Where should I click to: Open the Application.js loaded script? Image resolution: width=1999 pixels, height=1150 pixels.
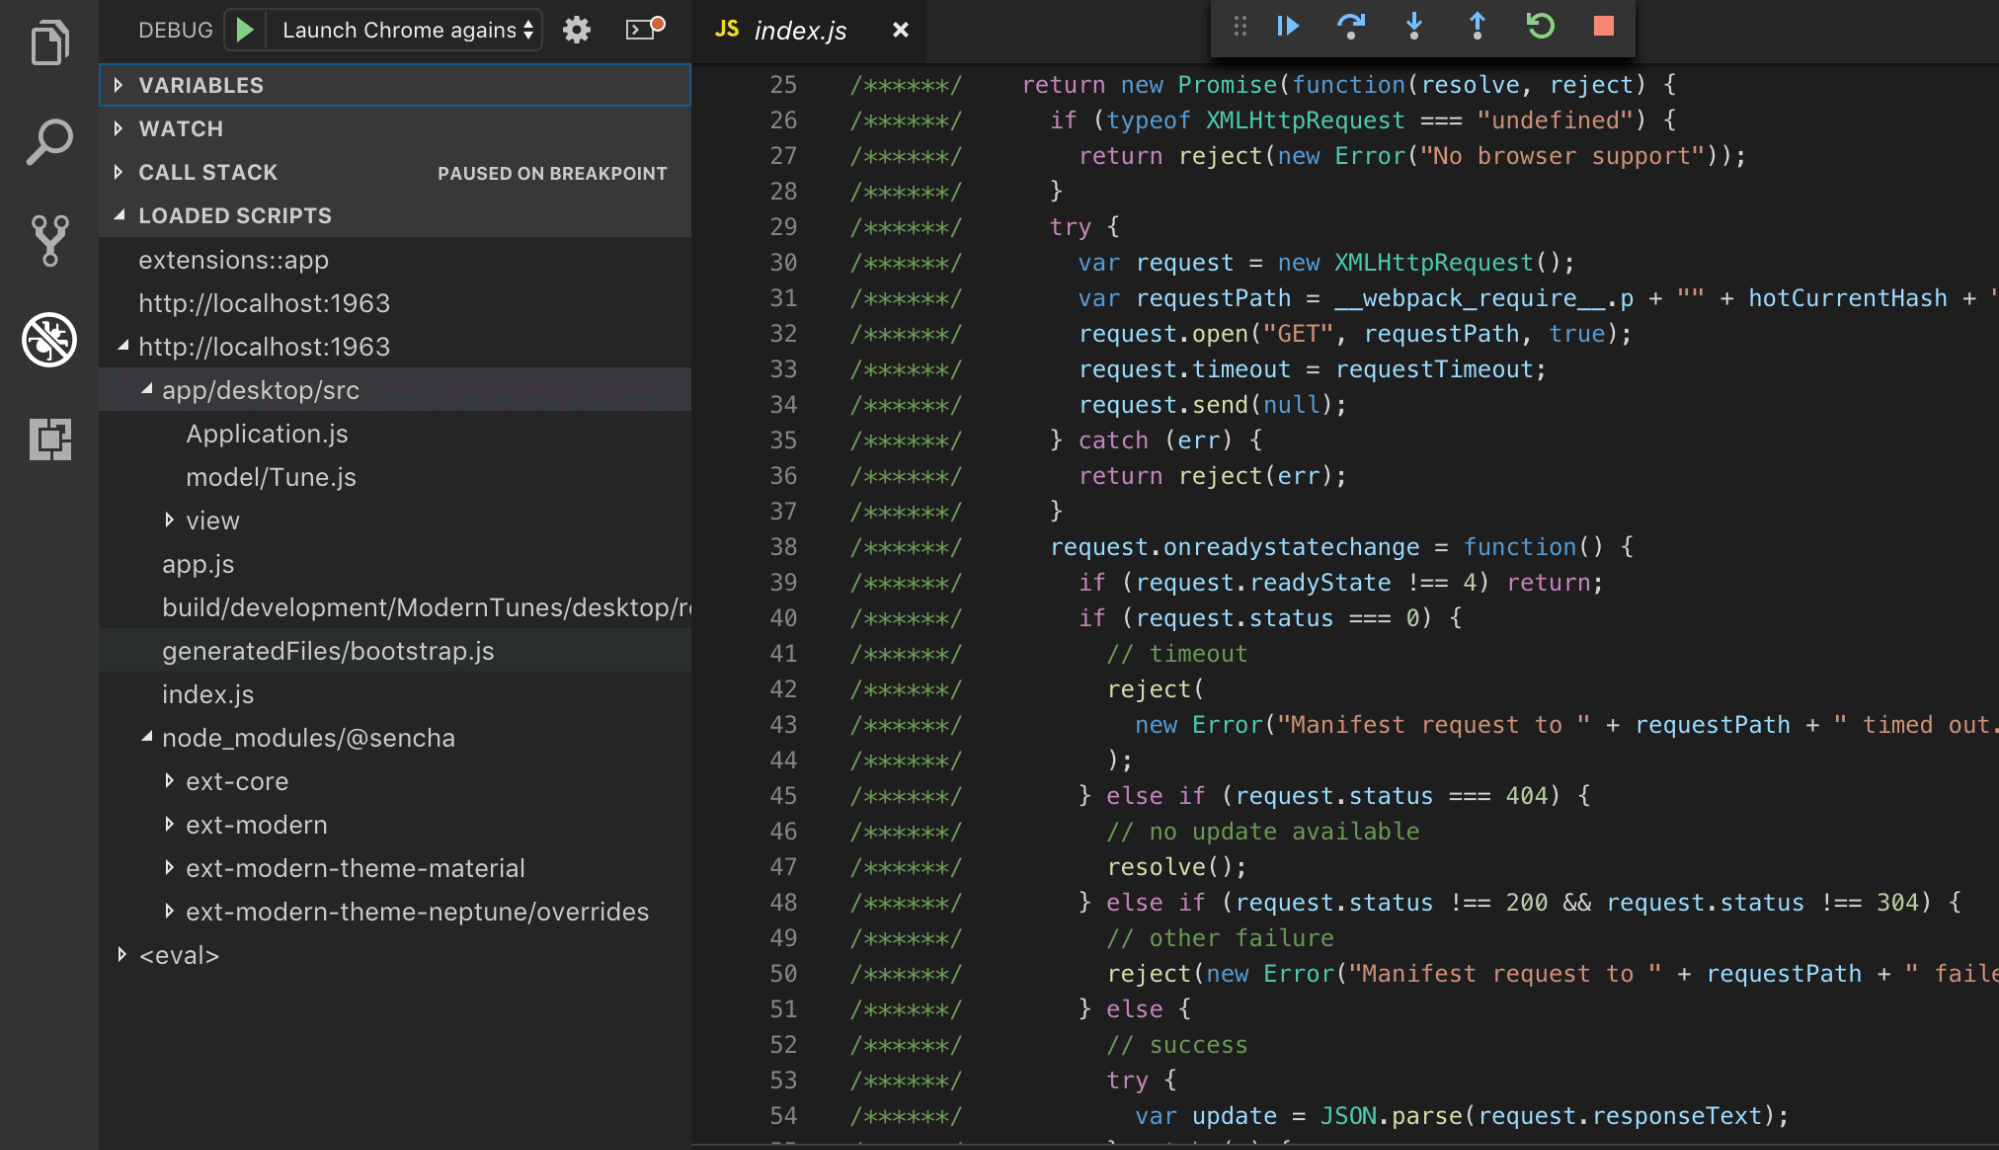tap(266, 433)
